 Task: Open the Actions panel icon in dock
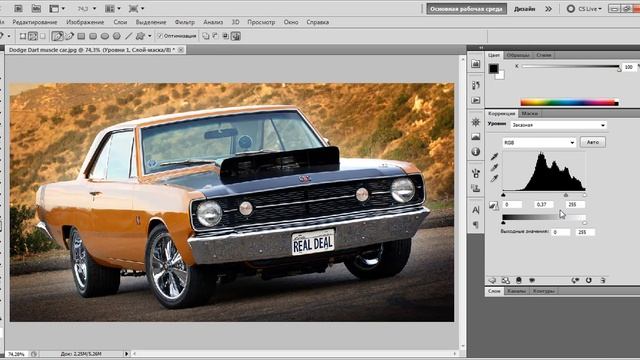tap(476, 100)
